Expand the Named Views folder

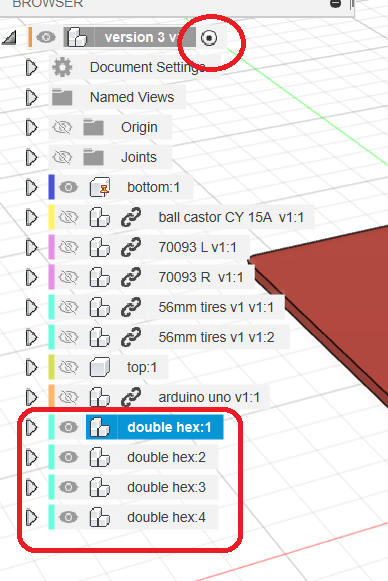32,97
